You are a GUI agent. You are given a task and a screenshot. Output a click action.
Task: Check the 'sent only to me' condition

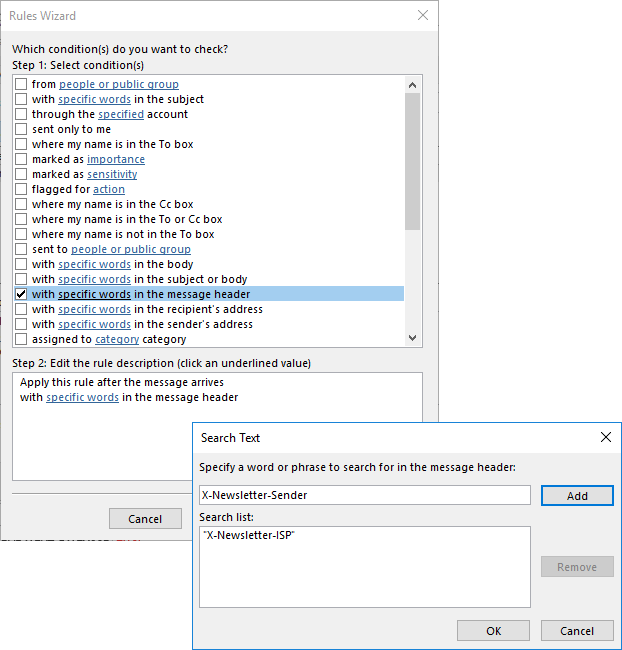[21, 129]
